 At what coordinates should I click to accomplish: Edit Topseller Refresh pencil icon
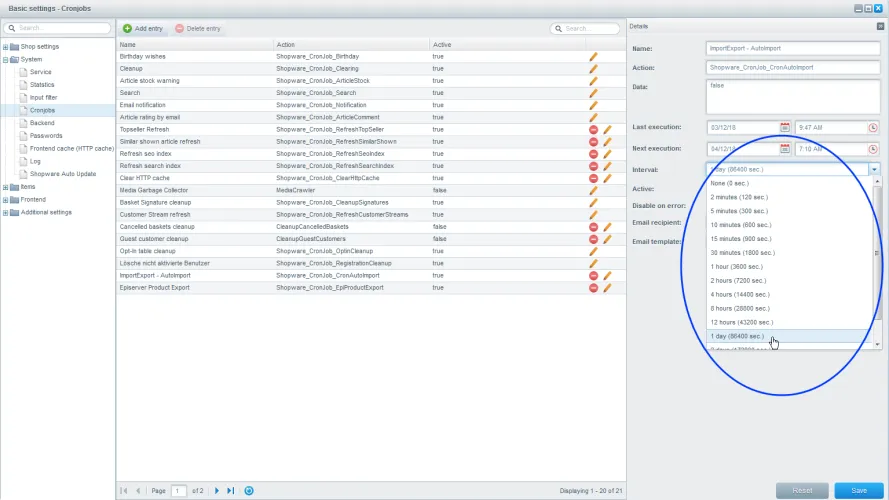pyautogui.click(x=607, y=130)
